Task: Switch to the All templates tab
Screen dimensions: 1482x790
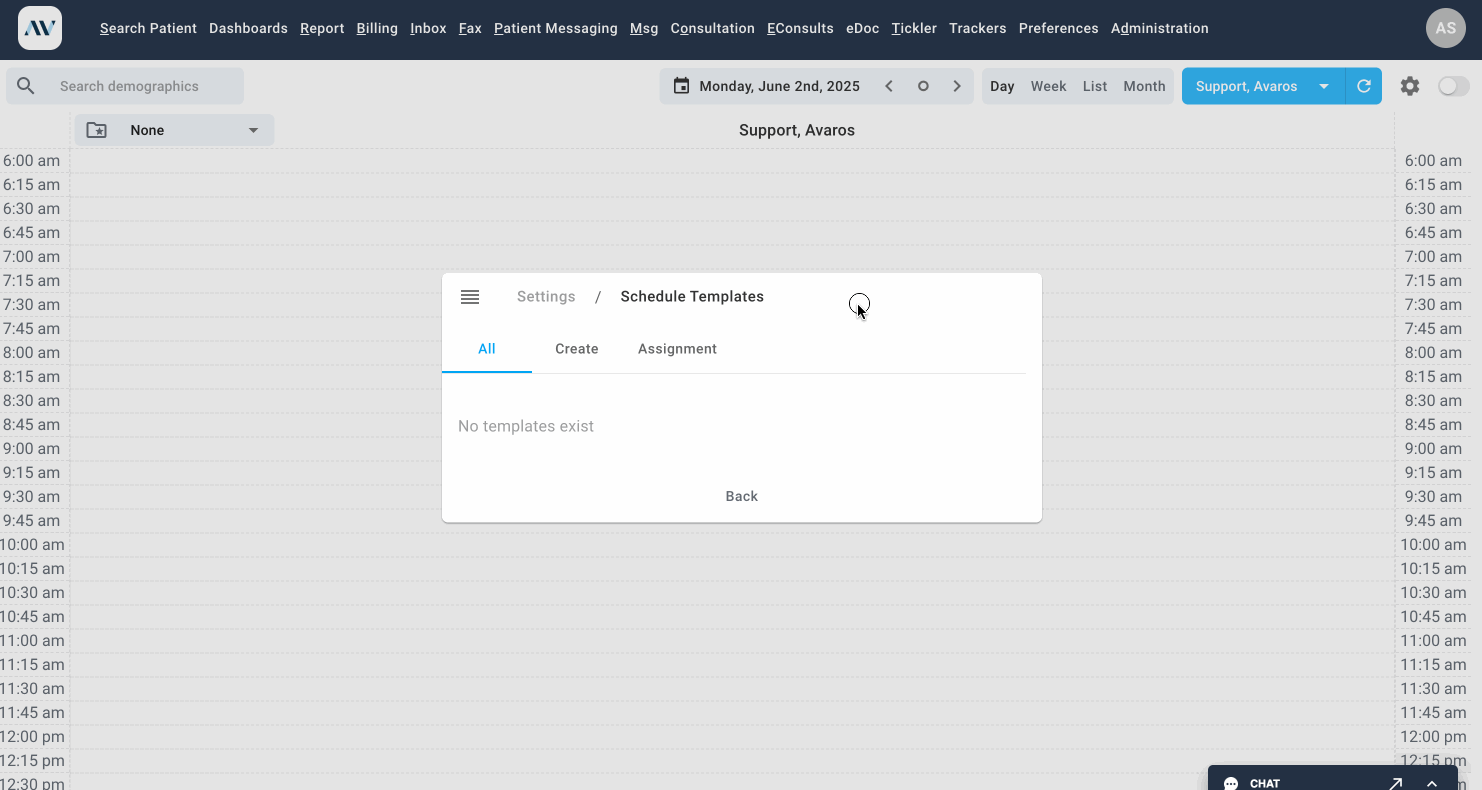Action: pyautogui.click(x=487, y=349)
